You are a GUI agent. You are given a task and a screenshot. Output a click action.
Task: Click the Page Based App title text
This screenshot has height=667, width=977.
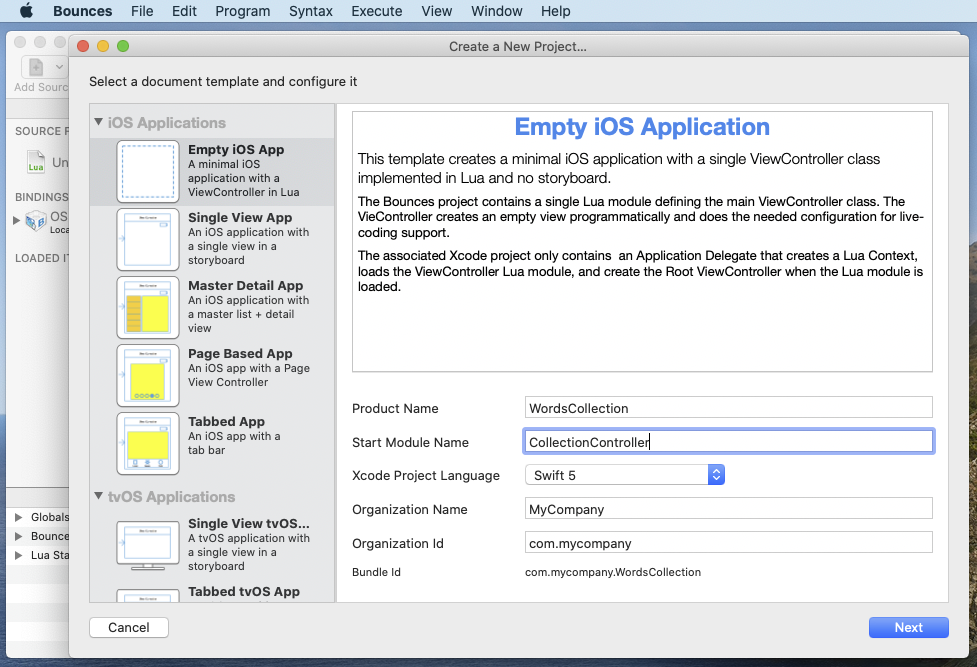tap(240, 353)
